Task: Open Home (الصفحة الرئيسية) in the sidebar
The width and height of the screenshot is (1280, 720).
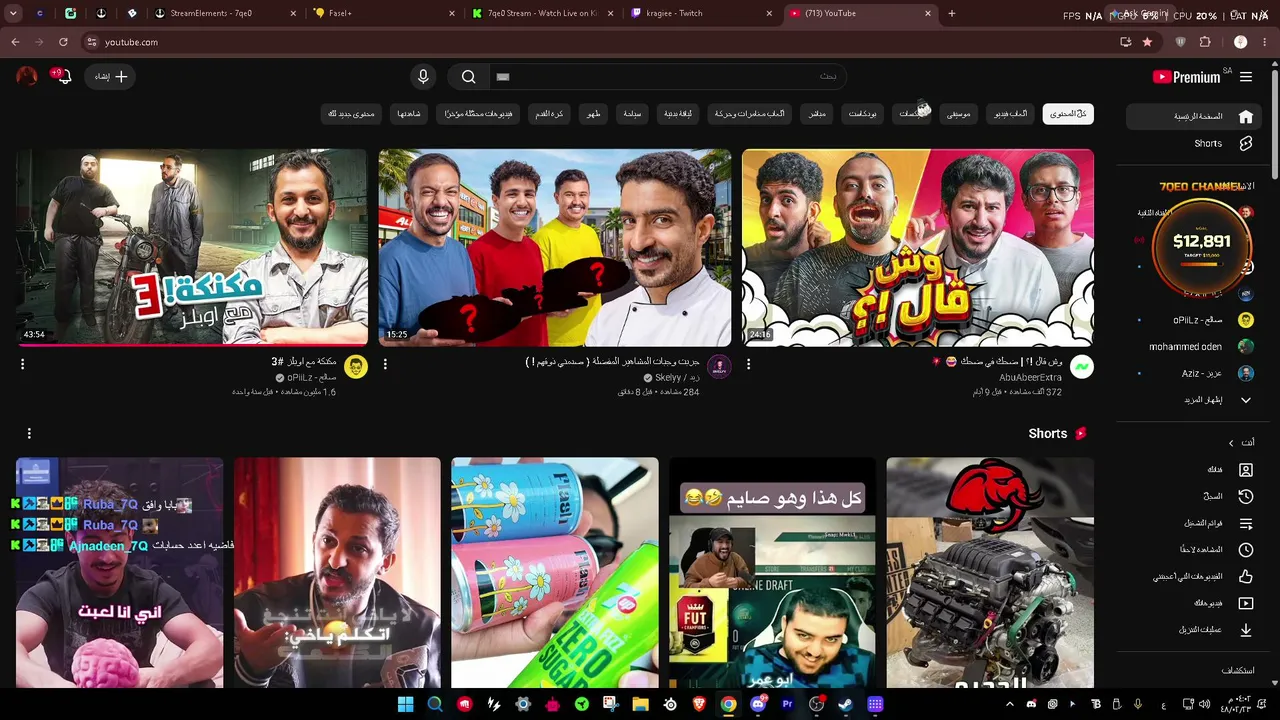Action: click(x=1193, y=116)
